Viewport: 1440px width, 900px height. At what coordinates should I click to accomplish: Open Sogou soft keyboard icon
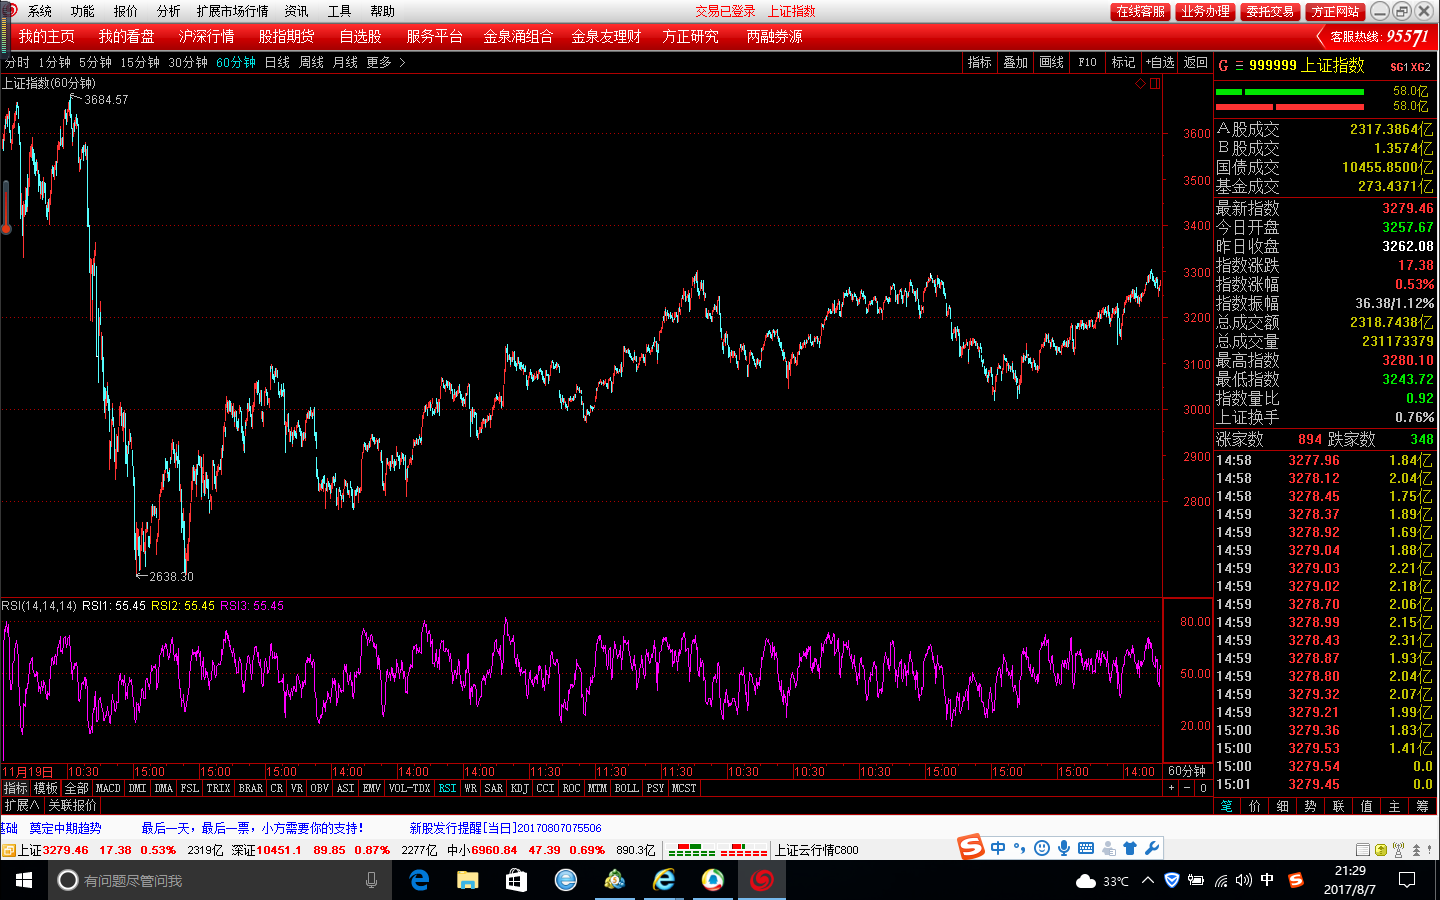[1086, 848]
